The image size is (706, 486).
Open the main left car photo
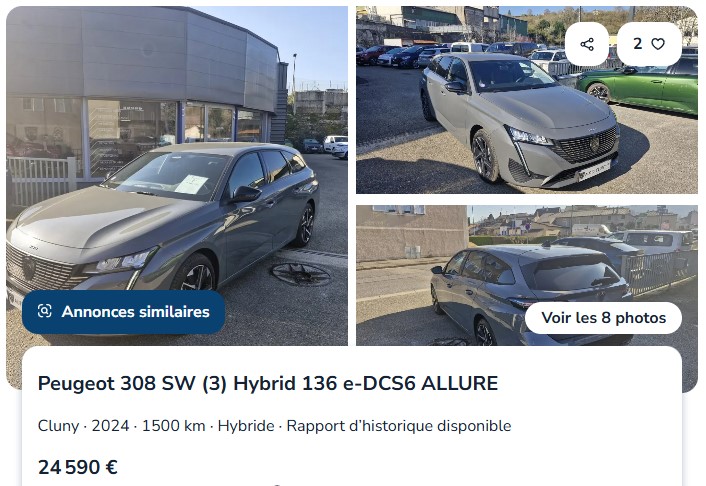[x=177, y=176]
